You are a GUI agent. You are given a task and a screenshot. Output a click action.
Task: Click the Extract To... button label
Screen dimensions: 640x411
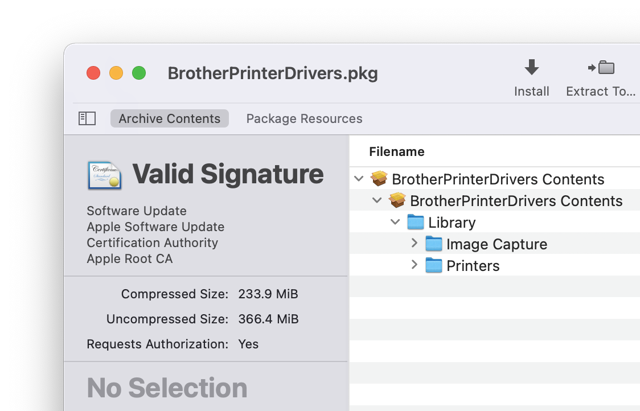pyautogui.click(x=600, y=91)
